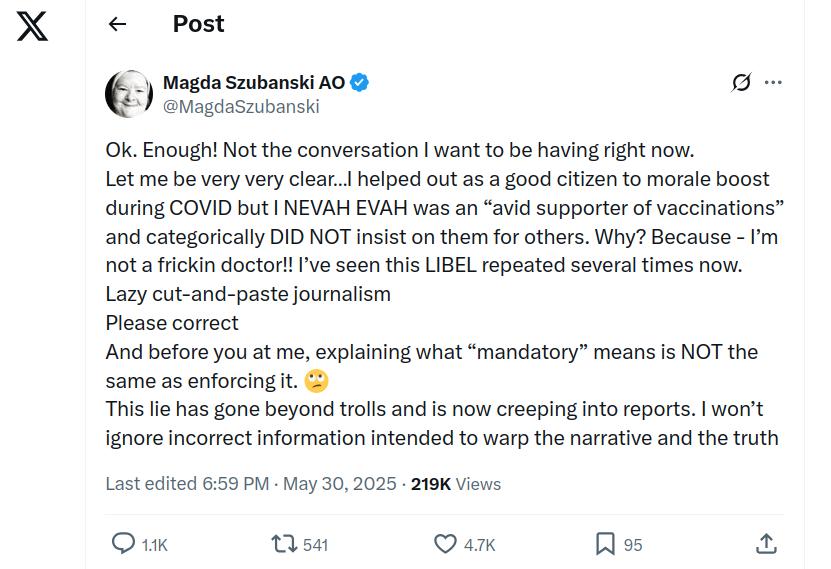Click the X logo to go home
Viewport: 831px width, 569px height.
coord(32,26)
